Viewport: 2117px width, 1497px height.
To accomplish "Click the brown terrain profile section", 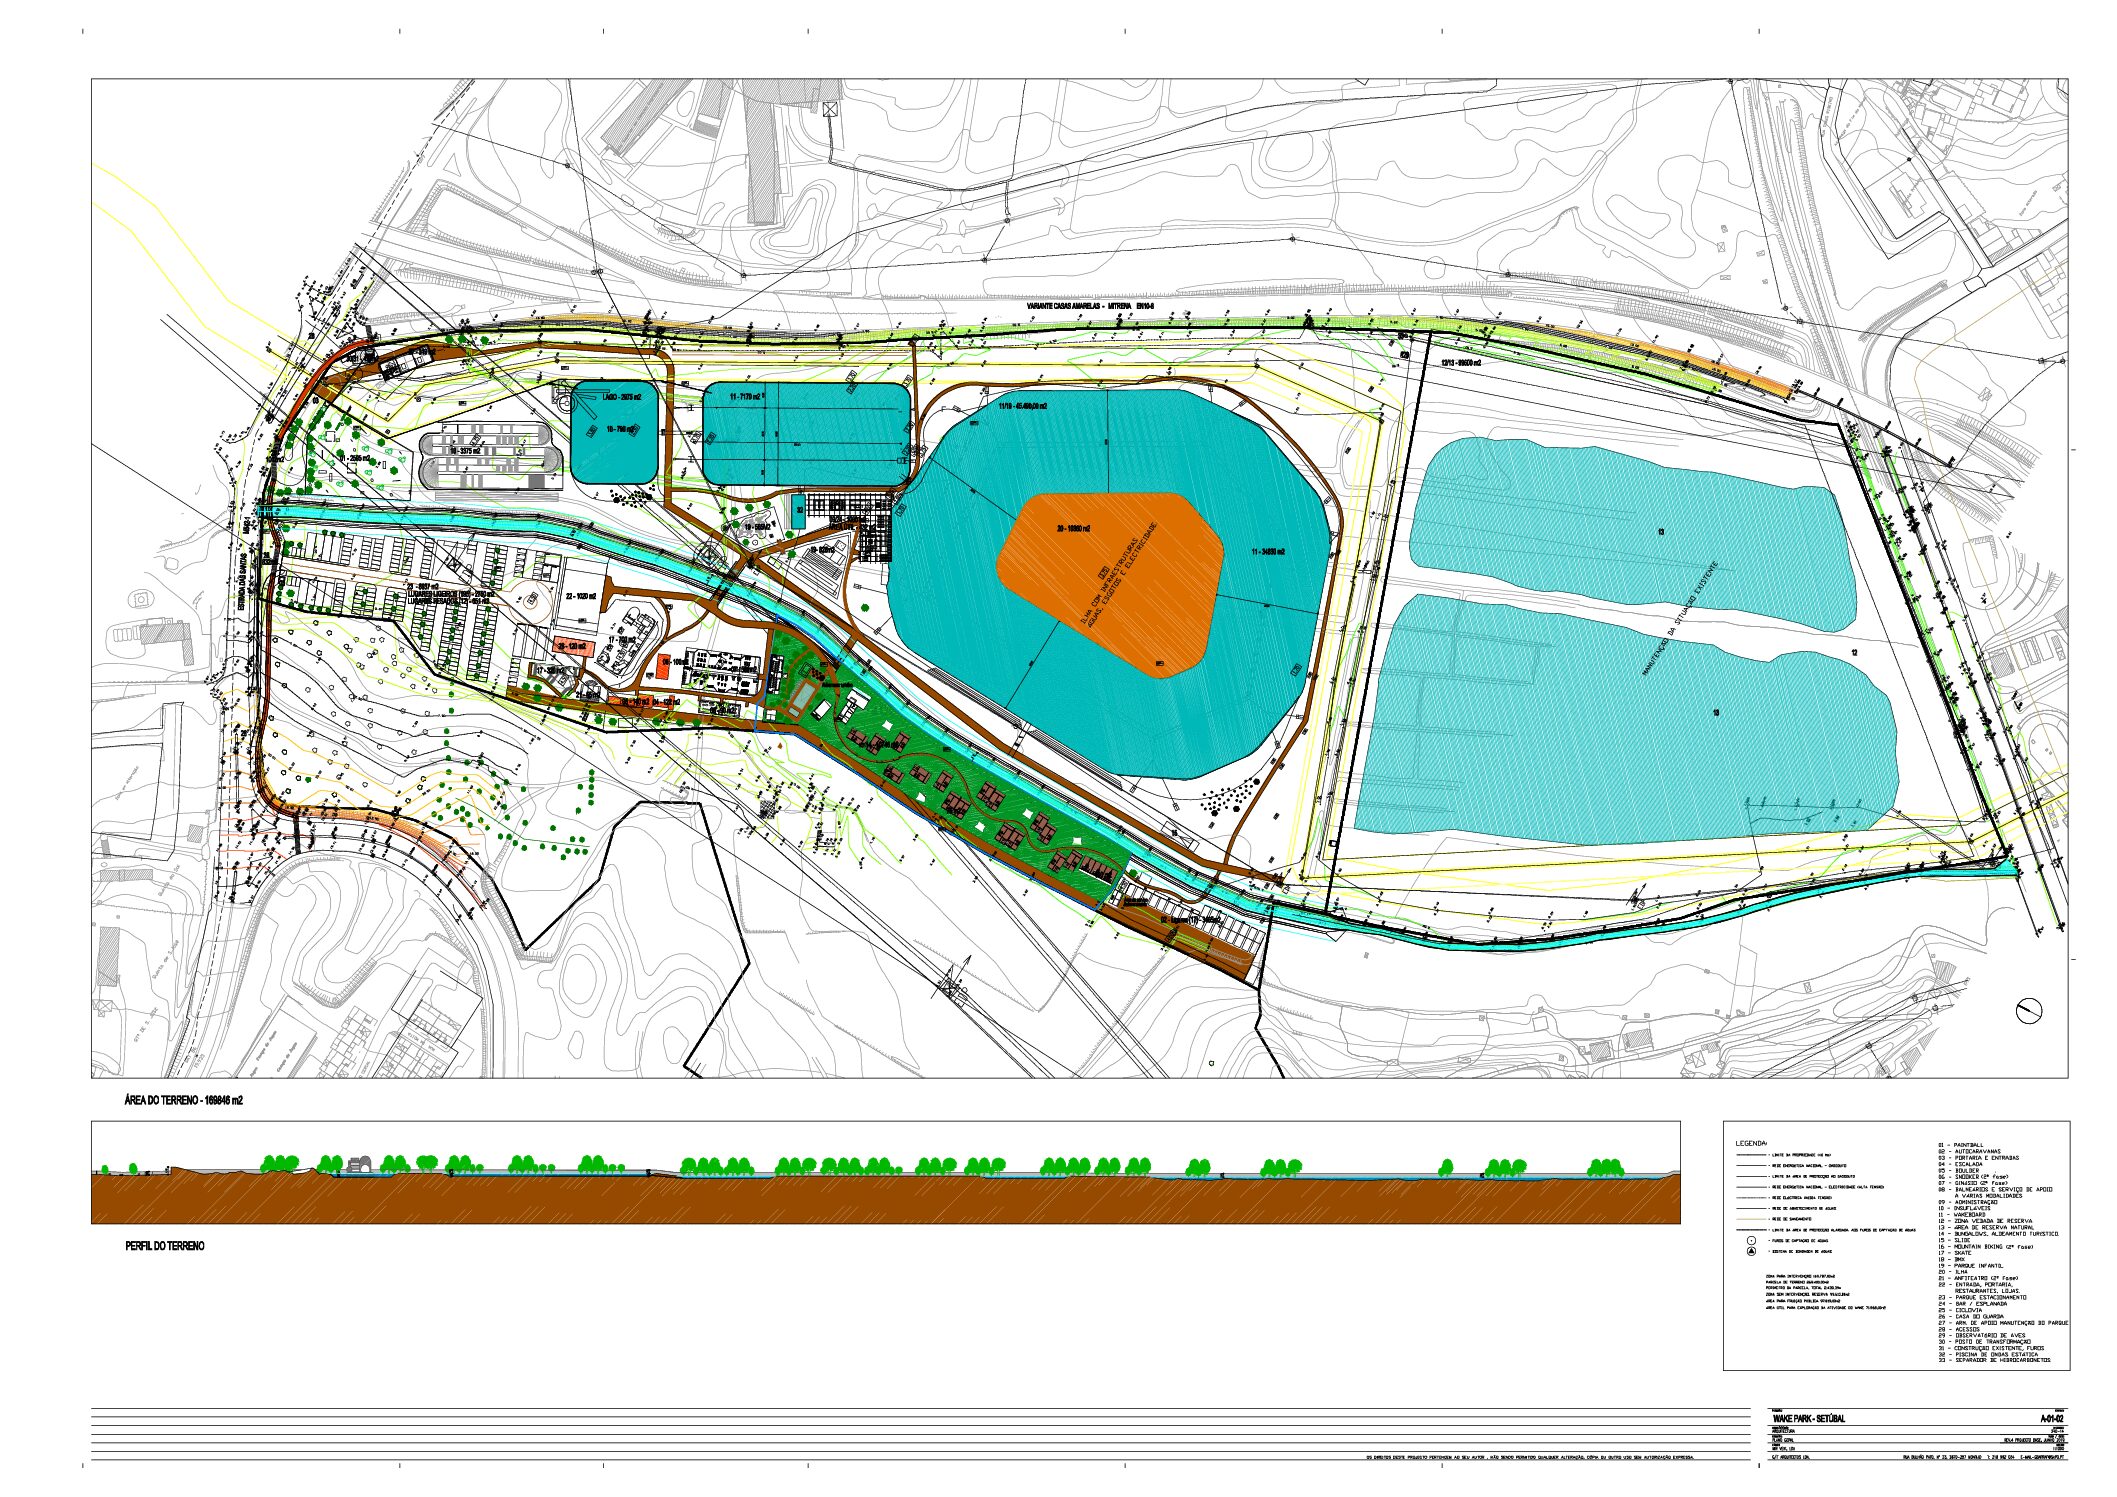I will [x=885, y=1198].
